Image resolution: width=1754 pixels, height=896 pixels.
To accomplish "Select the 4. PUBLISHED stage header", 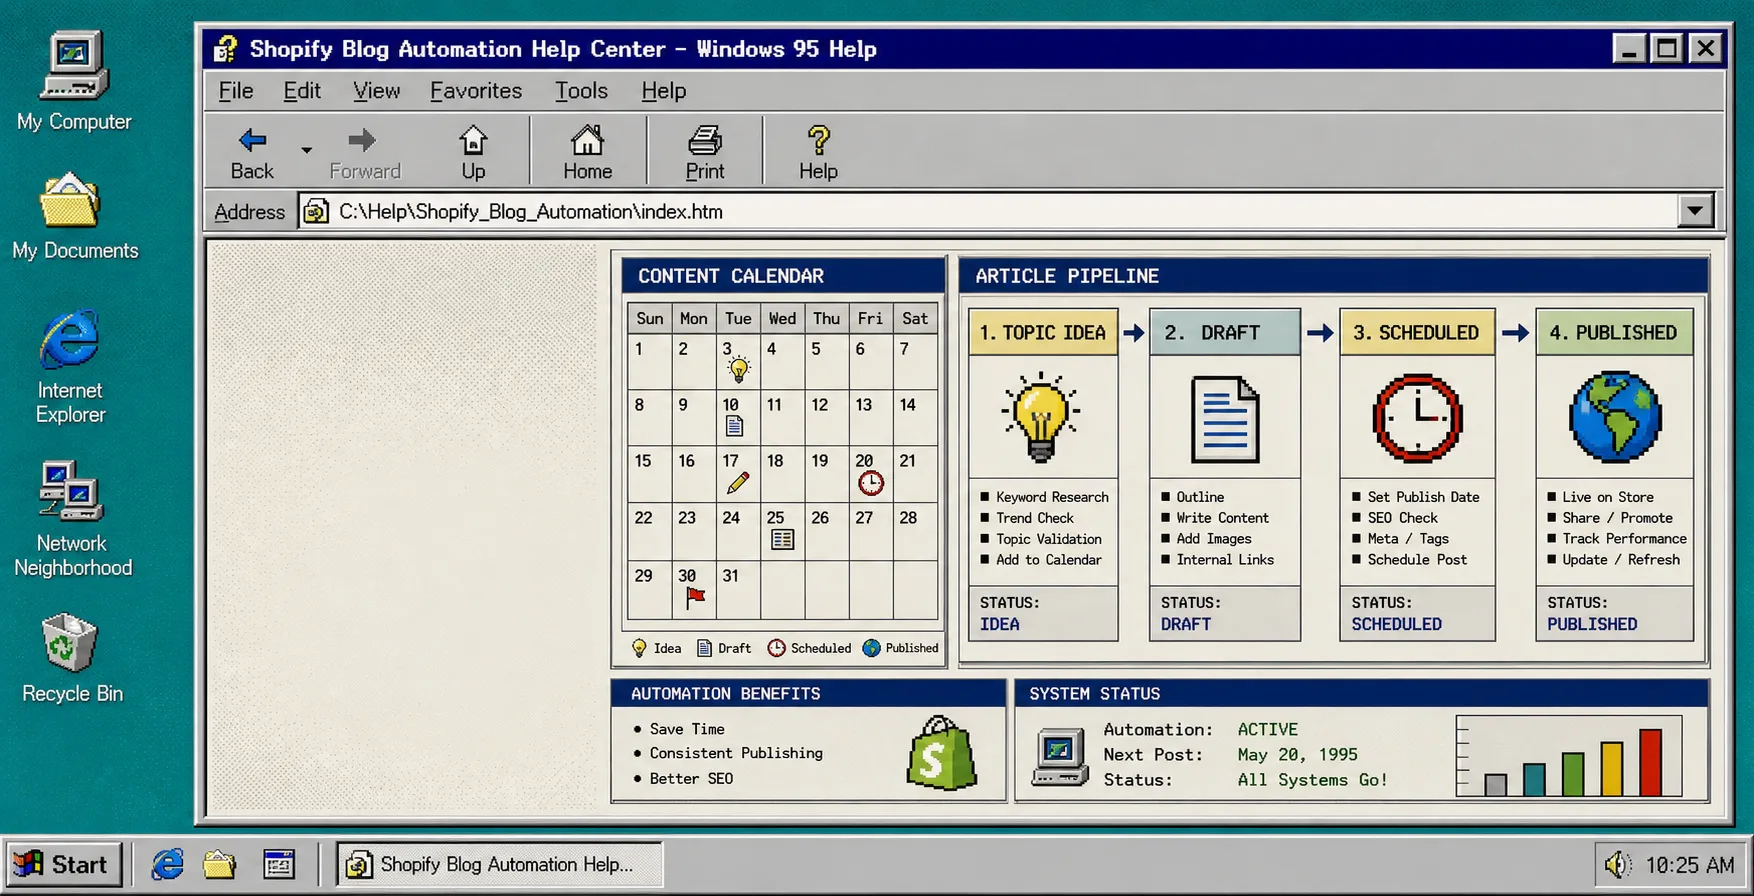I will (x=1615, y=332).
